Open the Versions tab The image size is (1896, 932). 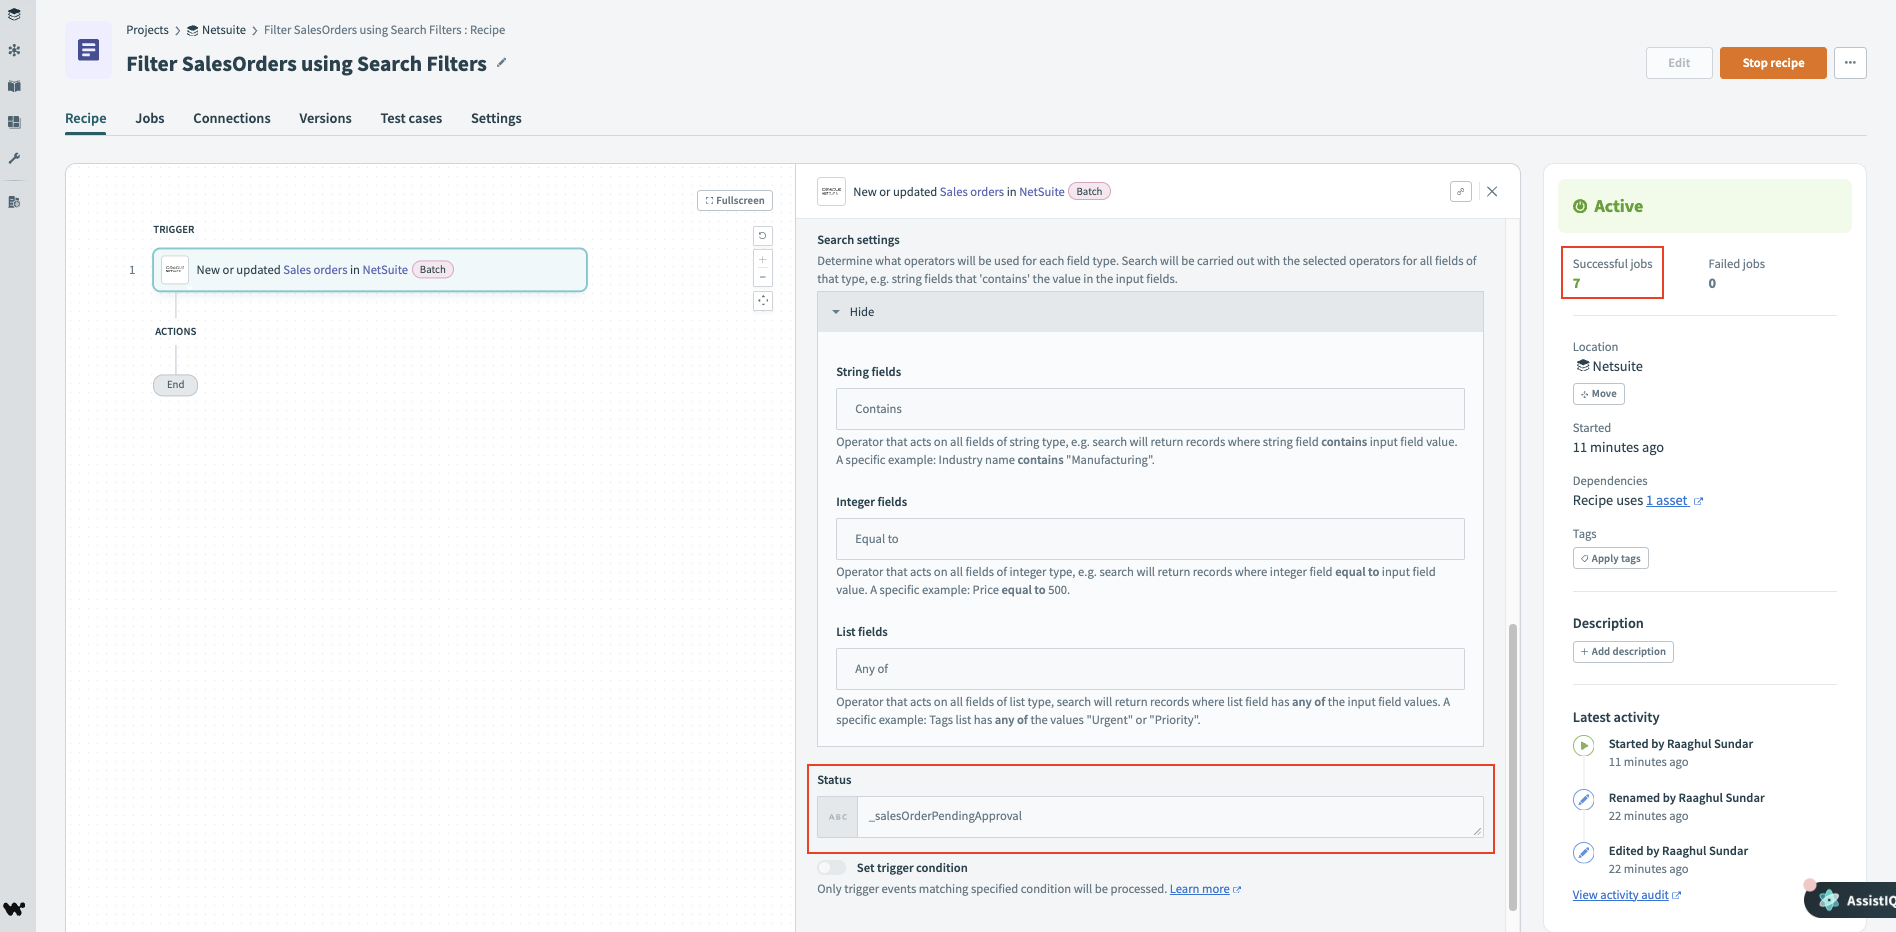pos(324,118)
